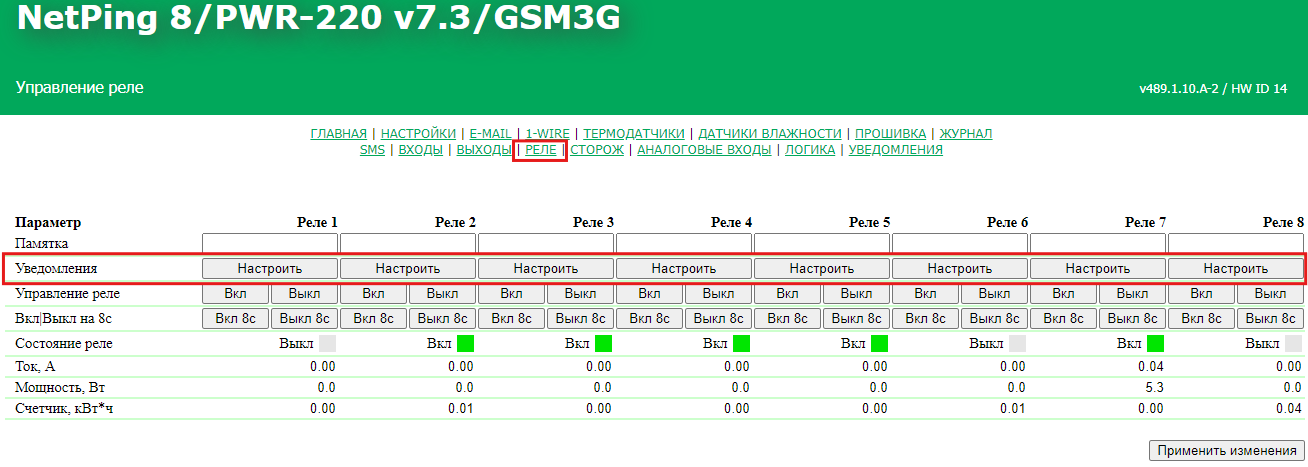Screen dimensions: 1308x467
Task: Open the ЖУРНАЛ menu link
Action: 965,133
